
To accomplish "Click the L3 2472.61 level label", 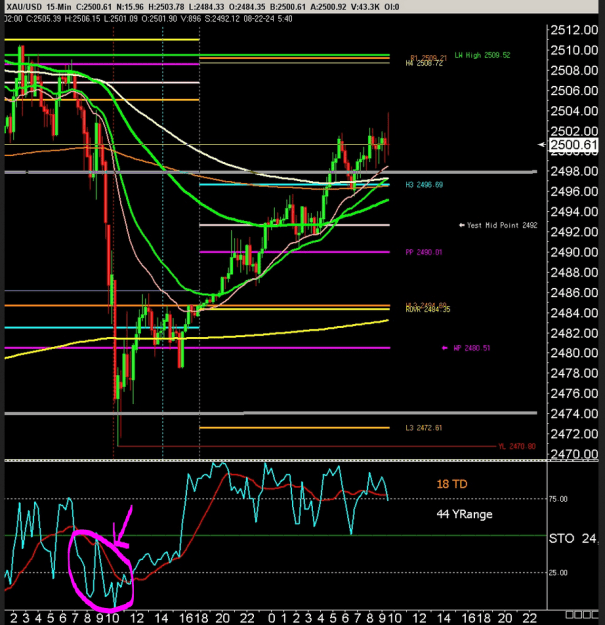I will pos(424,428).
